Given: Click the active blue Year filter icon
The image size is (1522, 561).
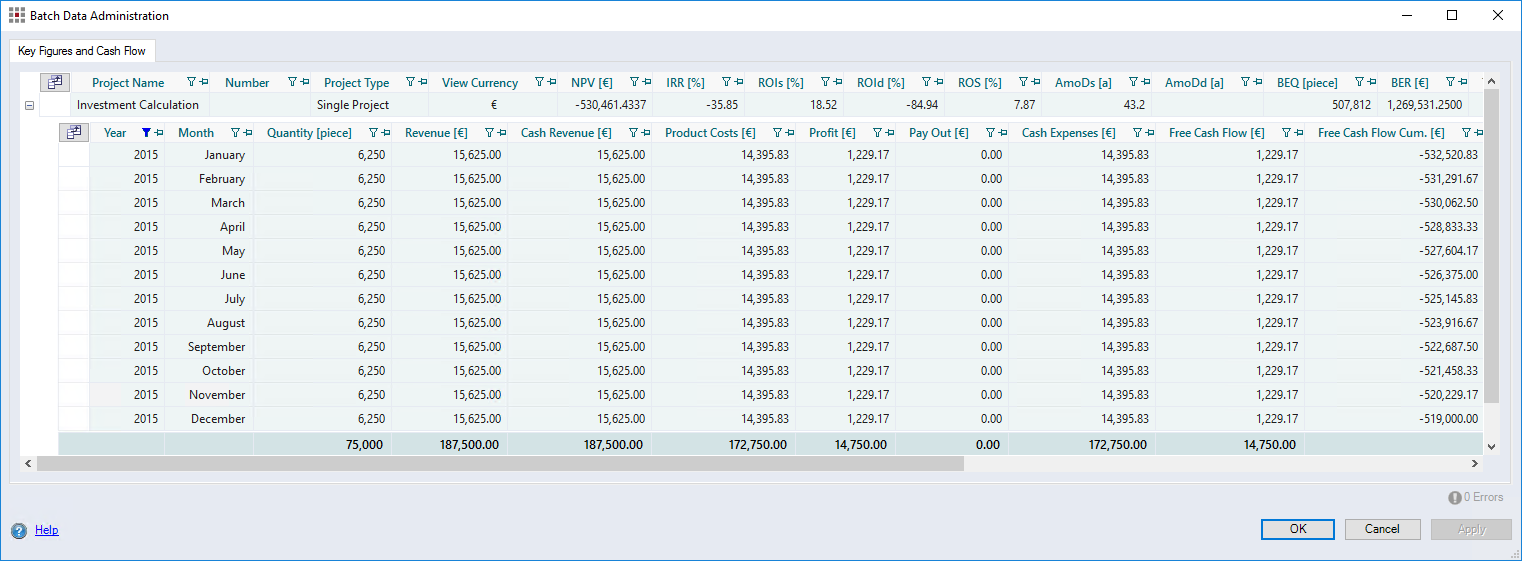Looking at the screenshot, I should pos(147,133).
